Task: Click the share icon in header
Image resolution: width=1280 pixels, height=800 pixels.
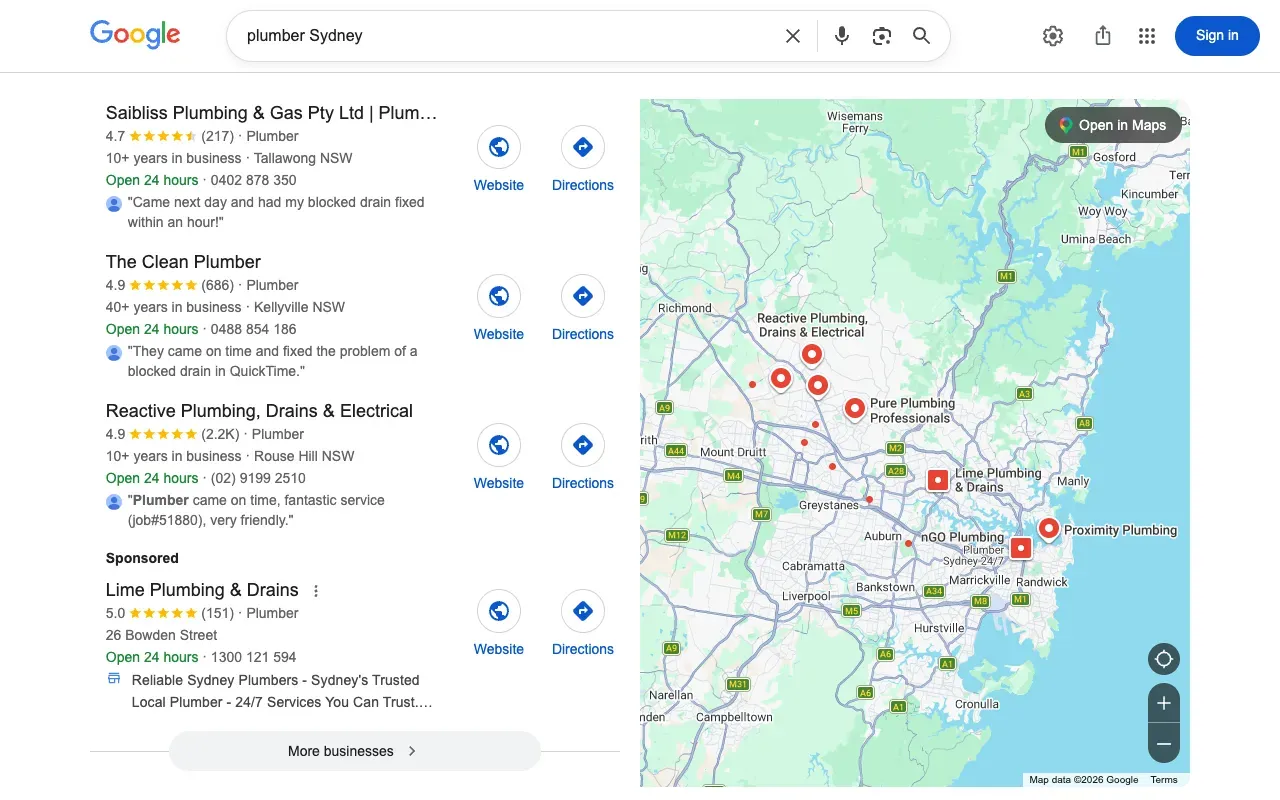Action: [x=1103, y=36]
